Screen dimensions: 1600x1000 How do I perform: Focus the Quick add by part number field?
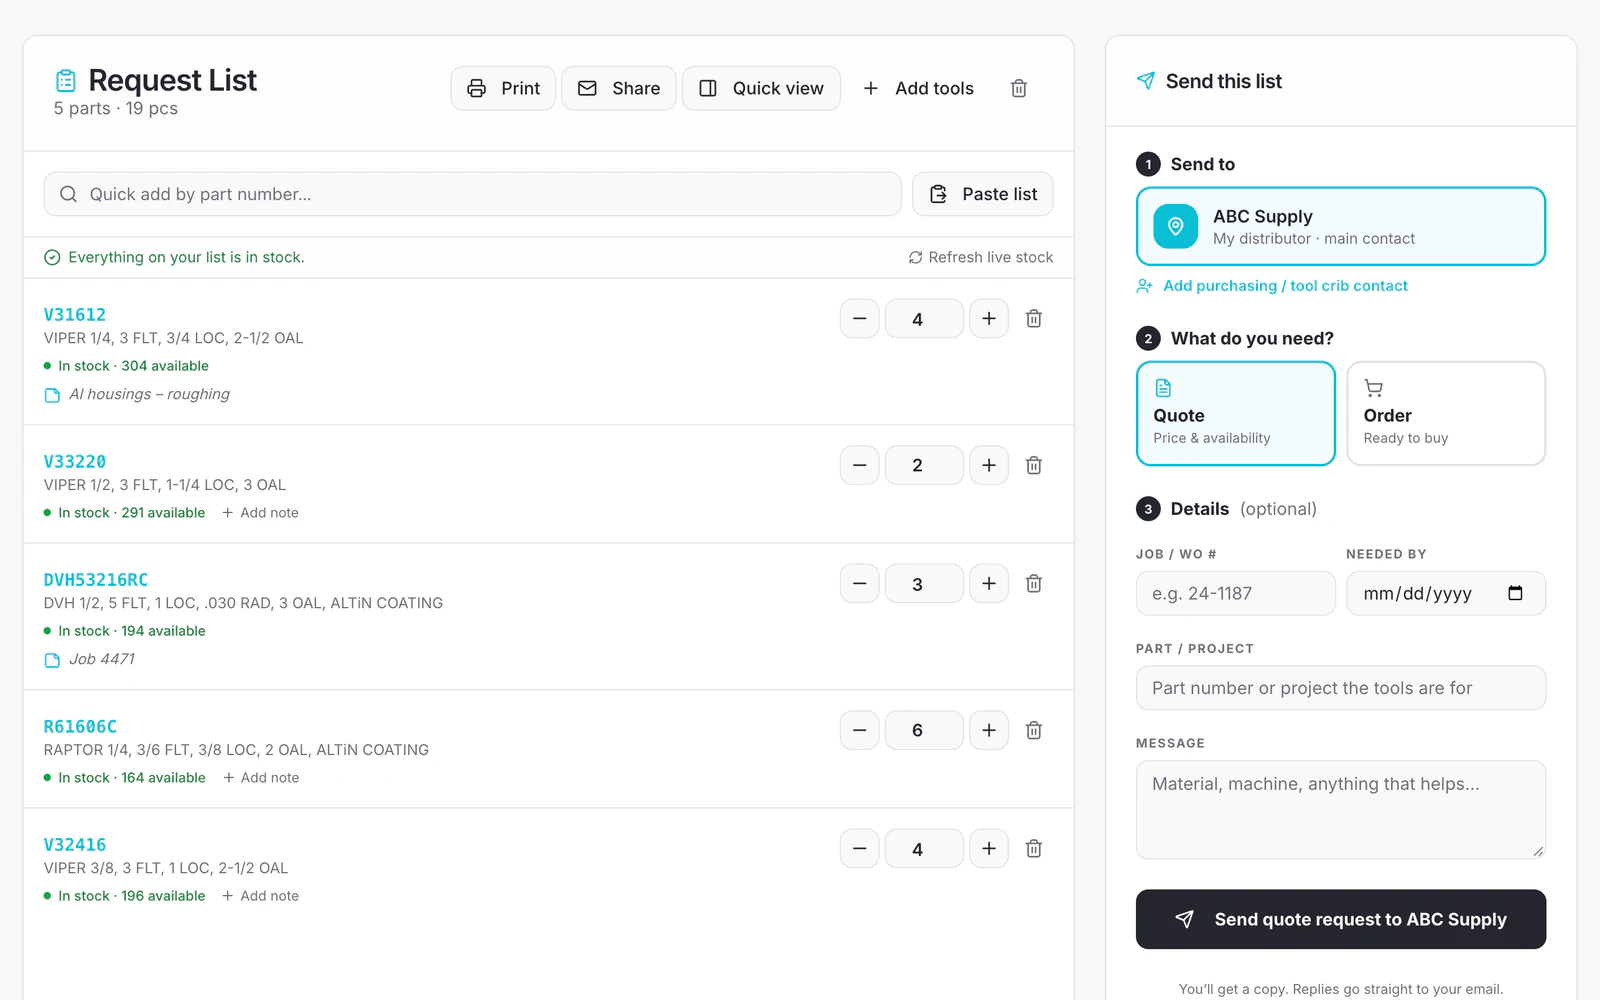pyautogui.click(x=472, y=194)
